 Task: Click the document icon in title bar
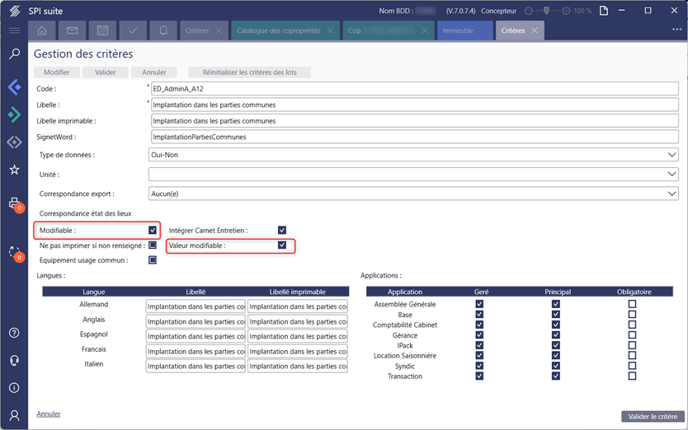pos(604,11)
